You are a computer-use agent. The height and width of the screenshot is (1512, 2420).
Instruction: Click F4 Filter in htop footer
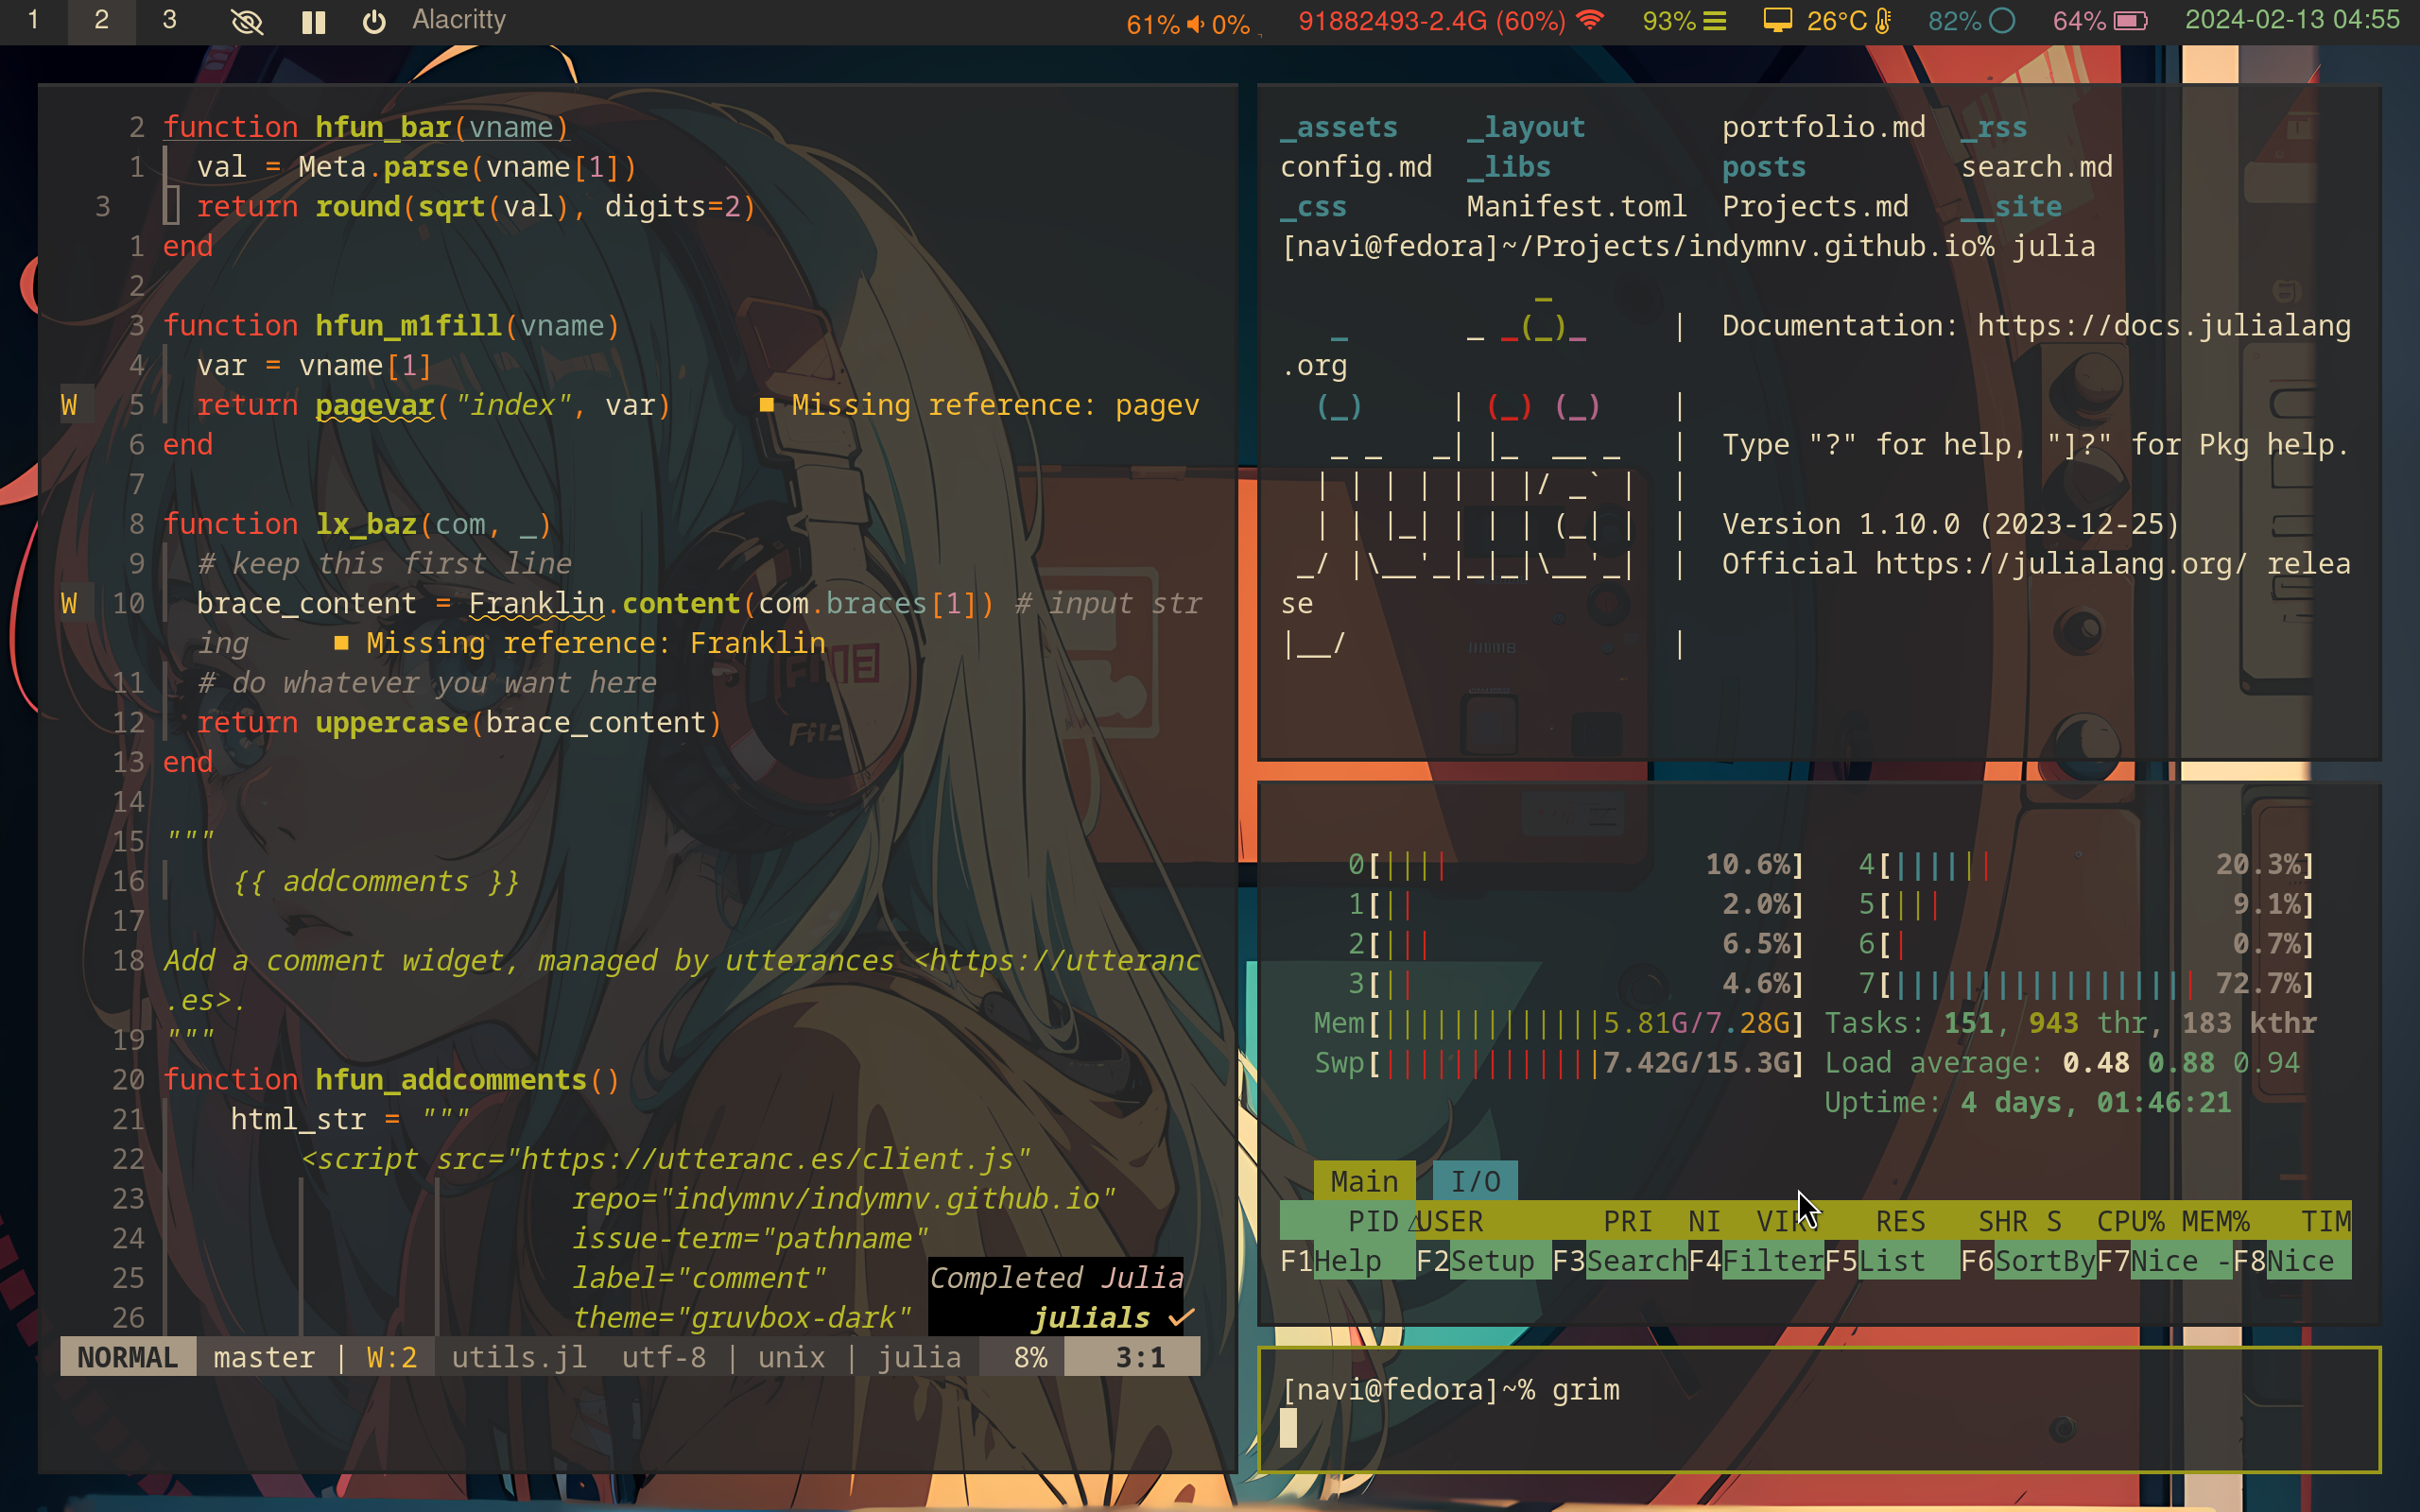pyautogui.click(x=1756, y=1261)
